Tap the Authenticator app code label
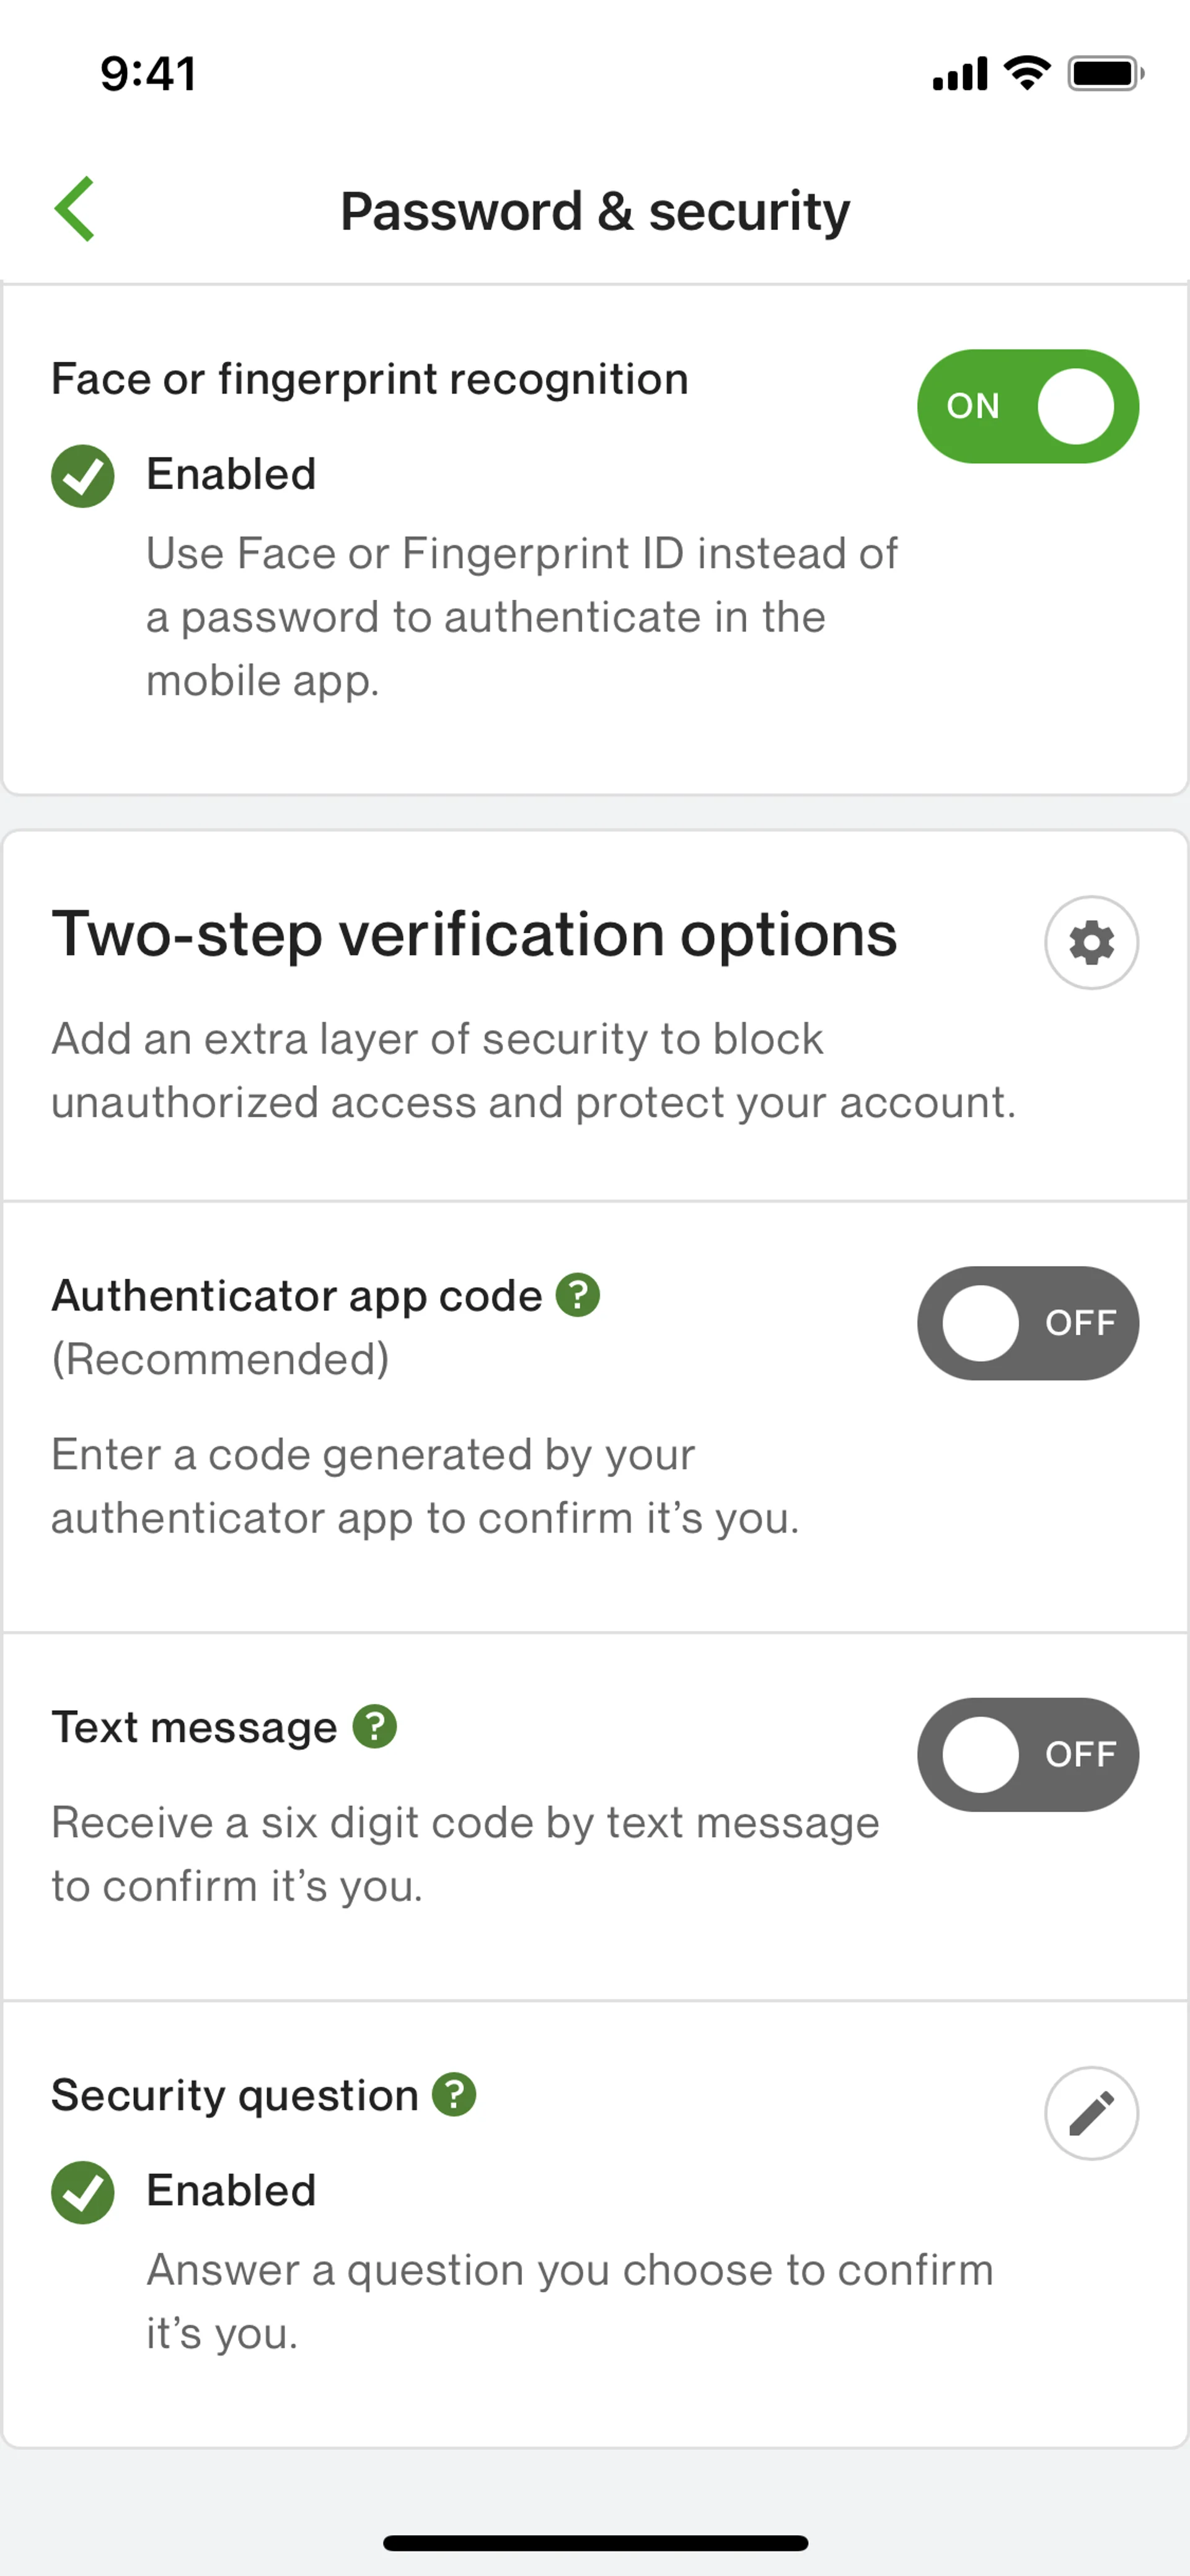Viewport: 1190px width, 2576px height. 297,1296
